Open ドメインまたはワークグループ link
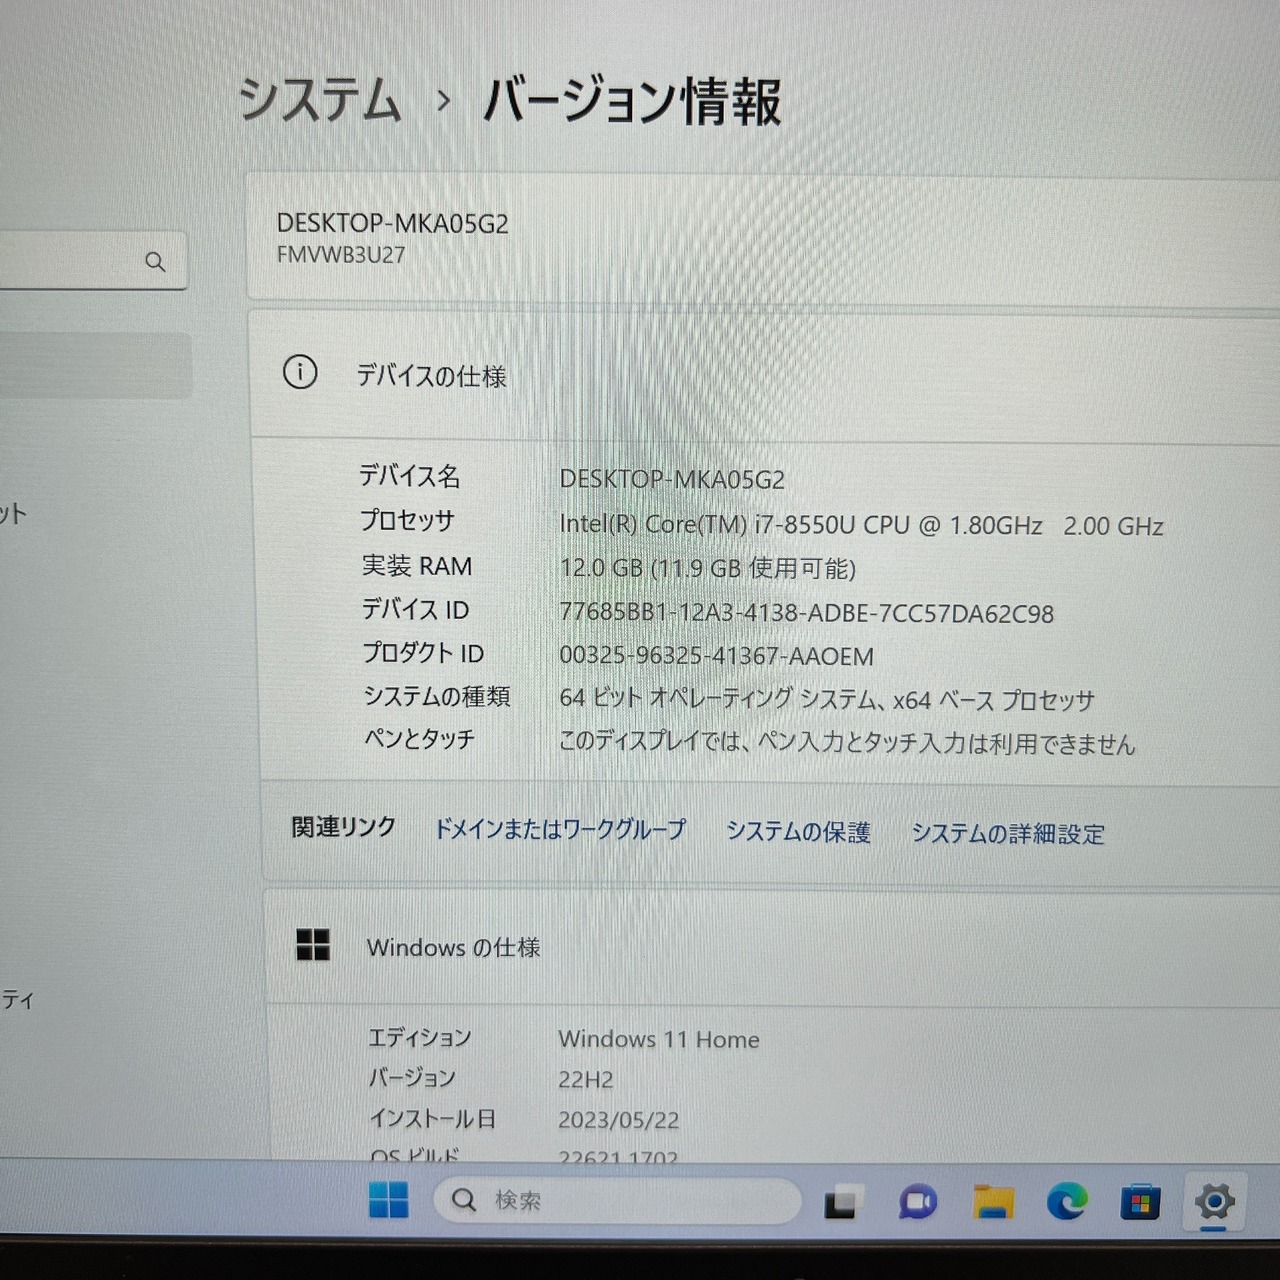The width and height of the screenshot is (1280, 1280). click(x=560, y=829)
